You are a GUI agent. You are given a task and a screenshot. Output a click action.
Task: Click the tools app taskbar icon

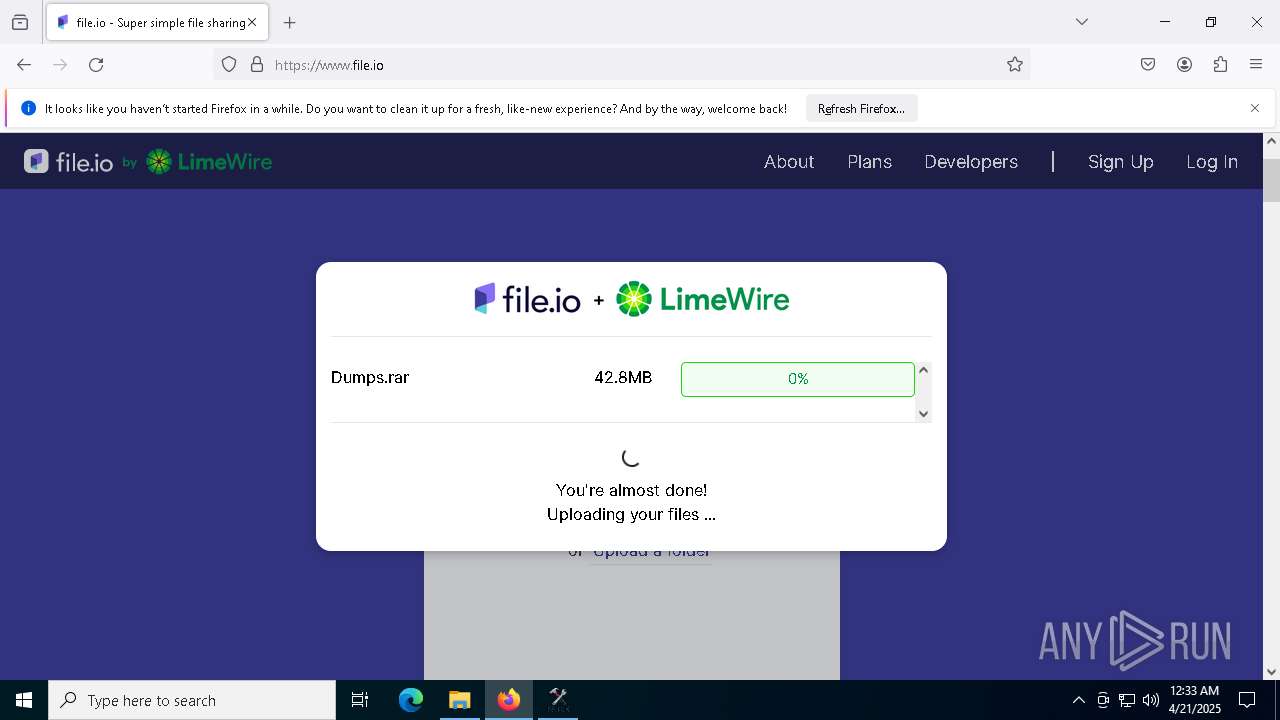pyautogui.click(x=558, y=700)
